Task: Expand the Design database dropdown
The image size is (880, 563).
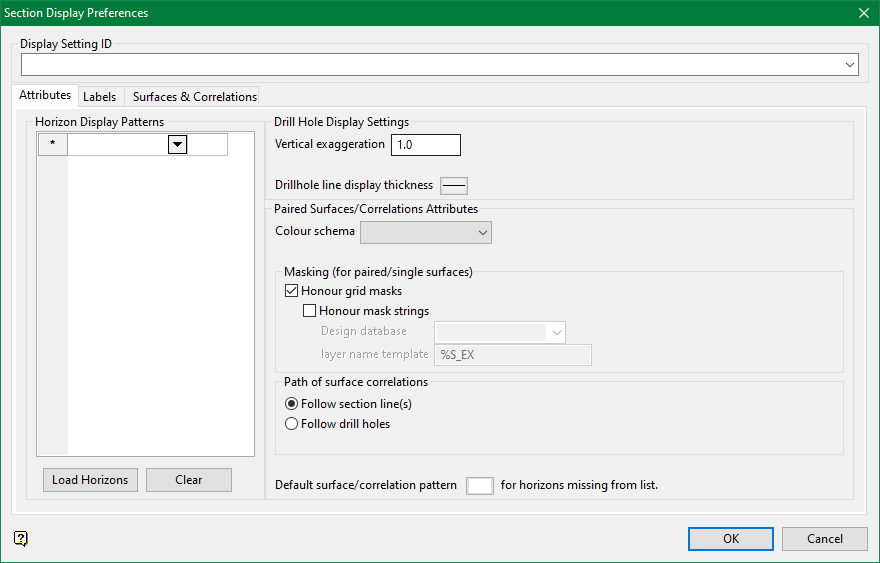Action: tap(555, 332)
